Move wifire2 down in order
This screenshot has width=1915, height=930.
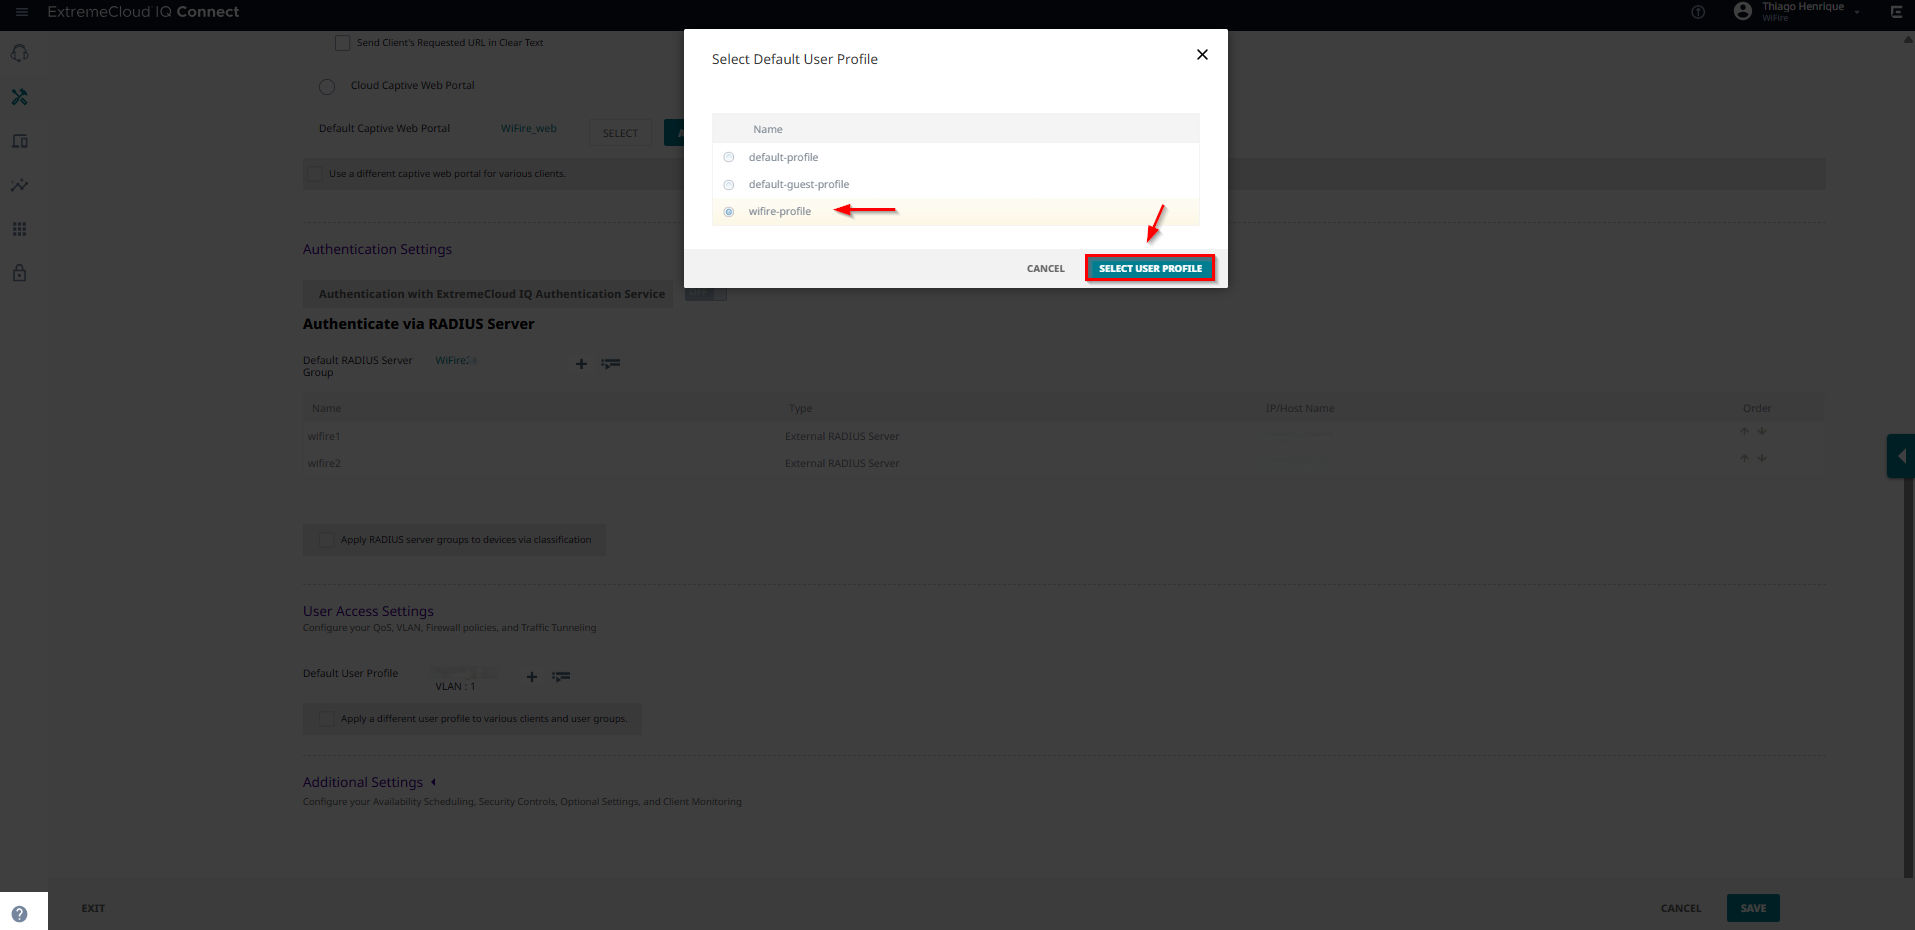[x=1762, y=458]
